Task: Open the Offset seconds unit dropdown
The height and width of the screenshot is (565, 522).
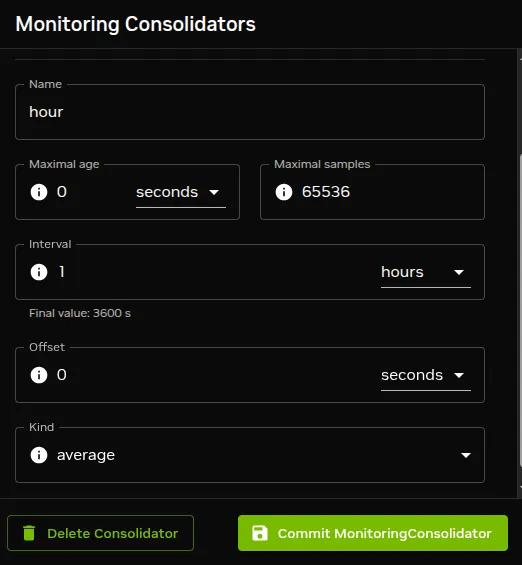Action: 426,375
